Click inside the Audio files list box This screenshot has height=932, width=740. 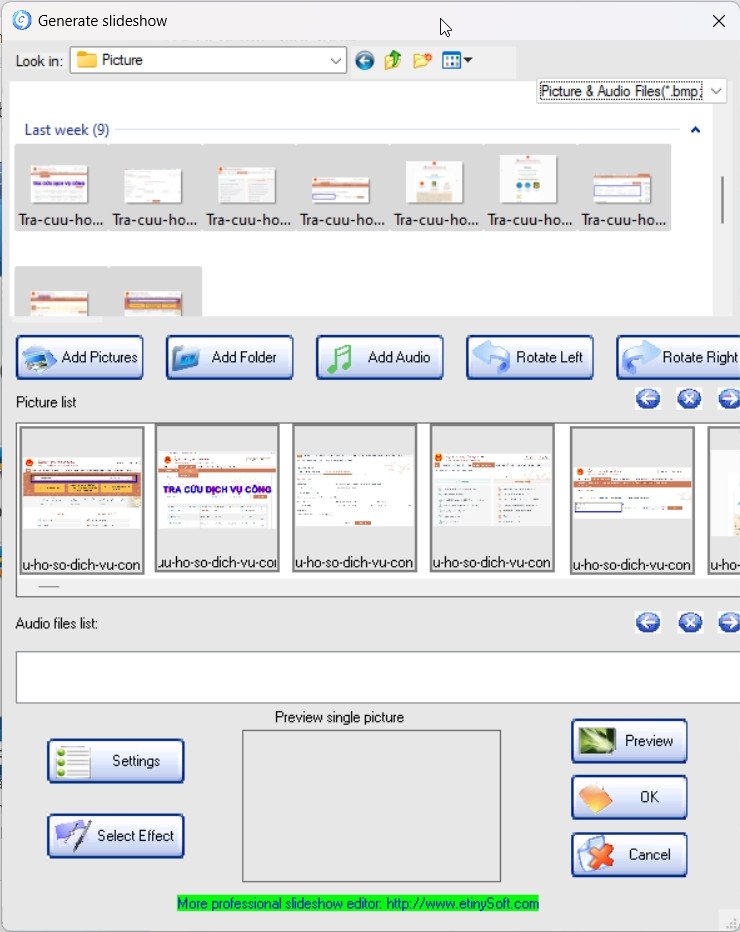tap(378, 677)
